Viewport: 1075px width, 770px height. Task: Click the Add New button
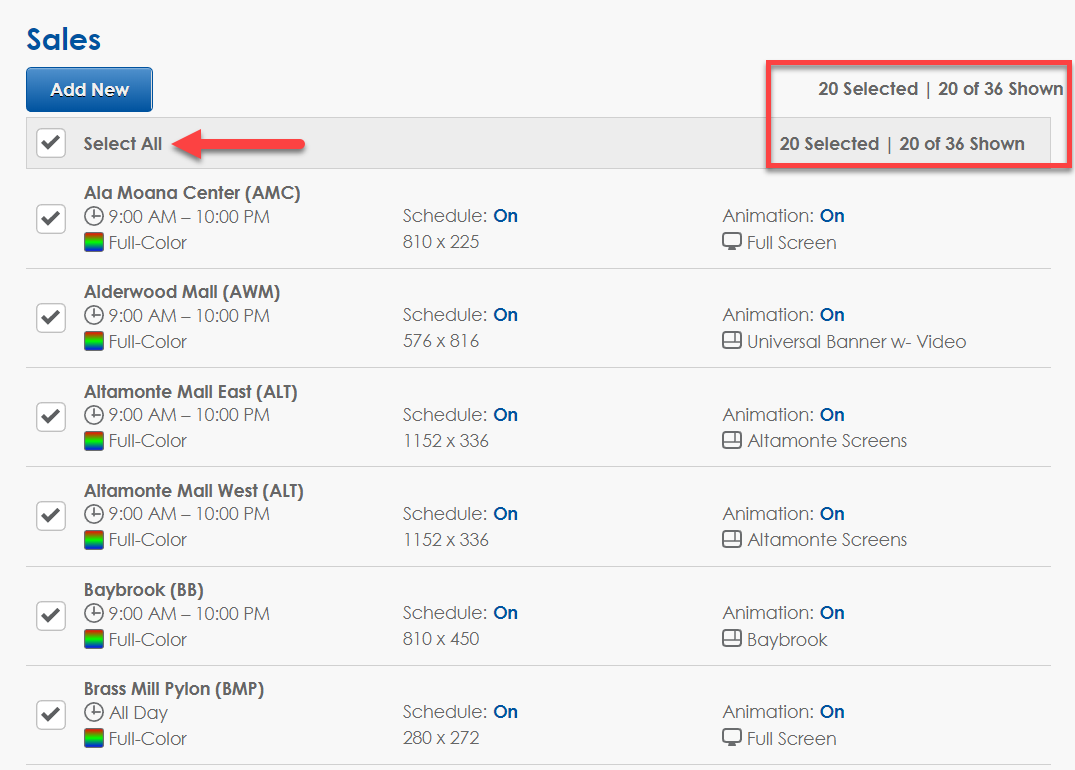coord(89,89)
